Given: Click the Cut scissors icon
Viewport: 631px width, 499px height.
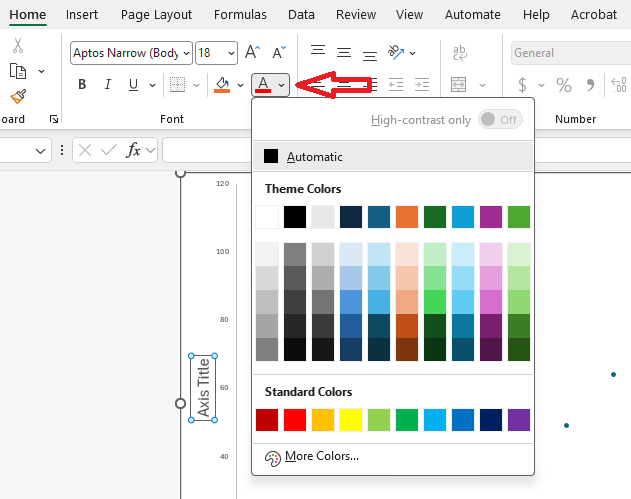Looking at the screenshot, I should (18, 45).
